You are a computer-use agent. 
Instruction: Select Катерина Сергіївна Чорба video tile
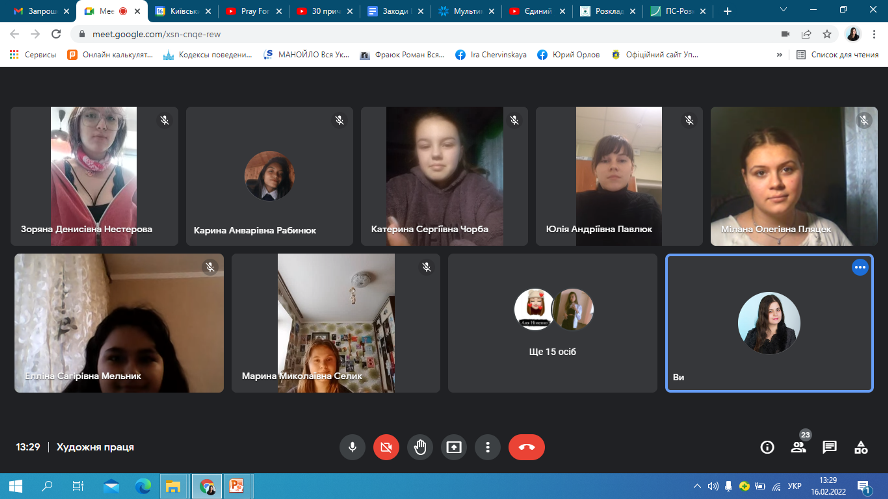point(444,176)
